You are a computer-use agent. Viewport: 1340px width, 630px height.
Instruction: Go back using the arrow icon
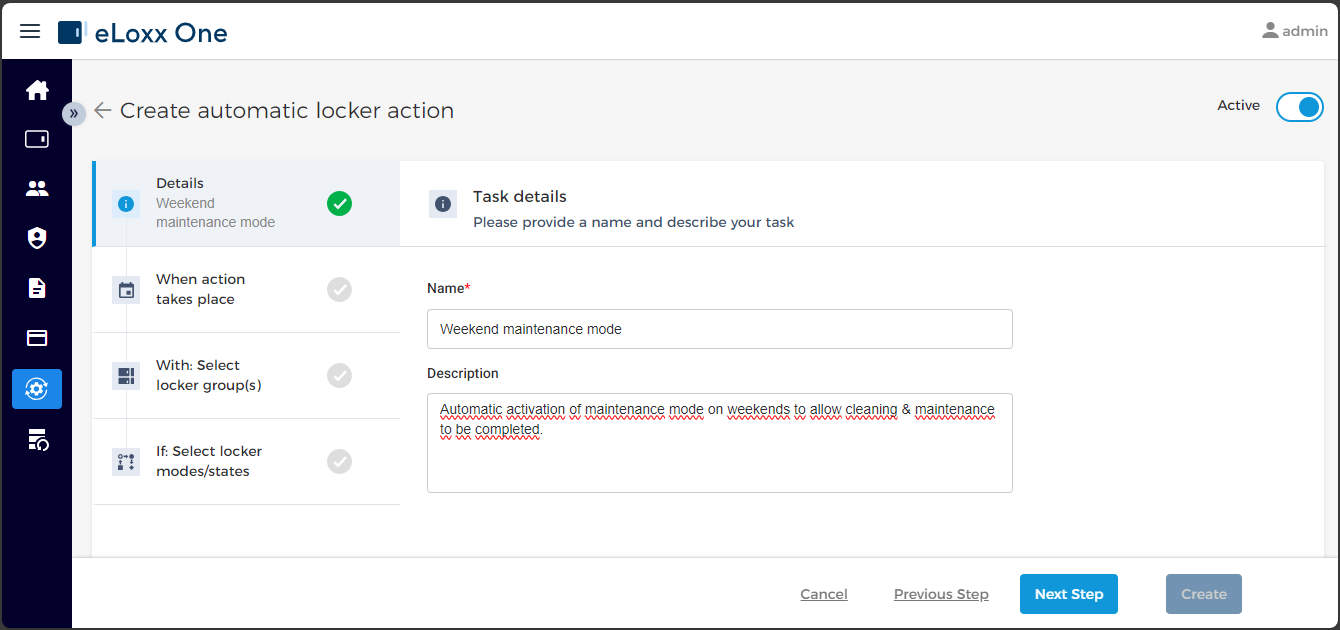click(102, 111)
